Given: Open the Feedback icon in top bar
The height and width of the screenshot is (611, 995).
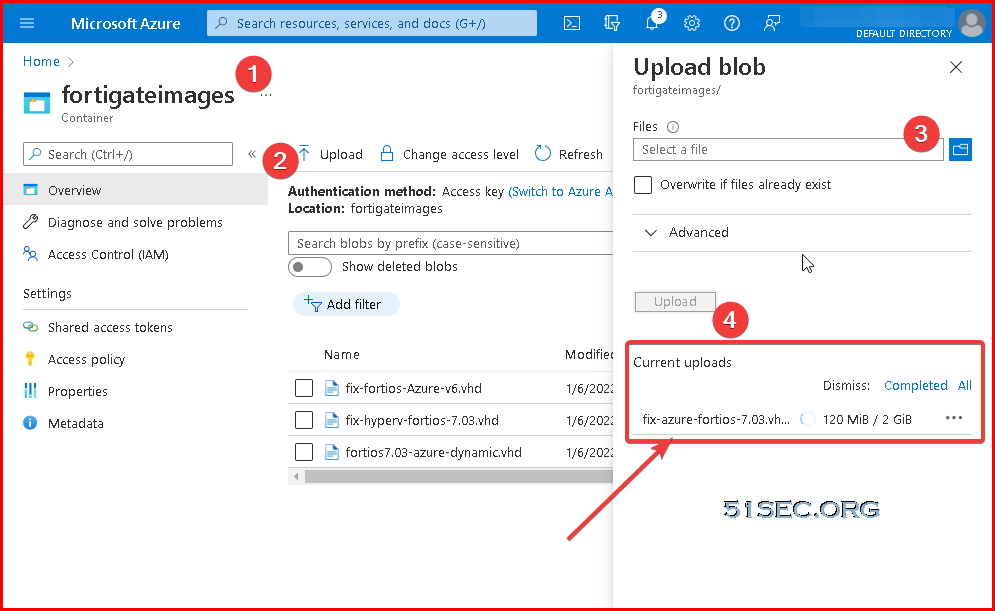Looking at the screenshot, I should point(772,23).
